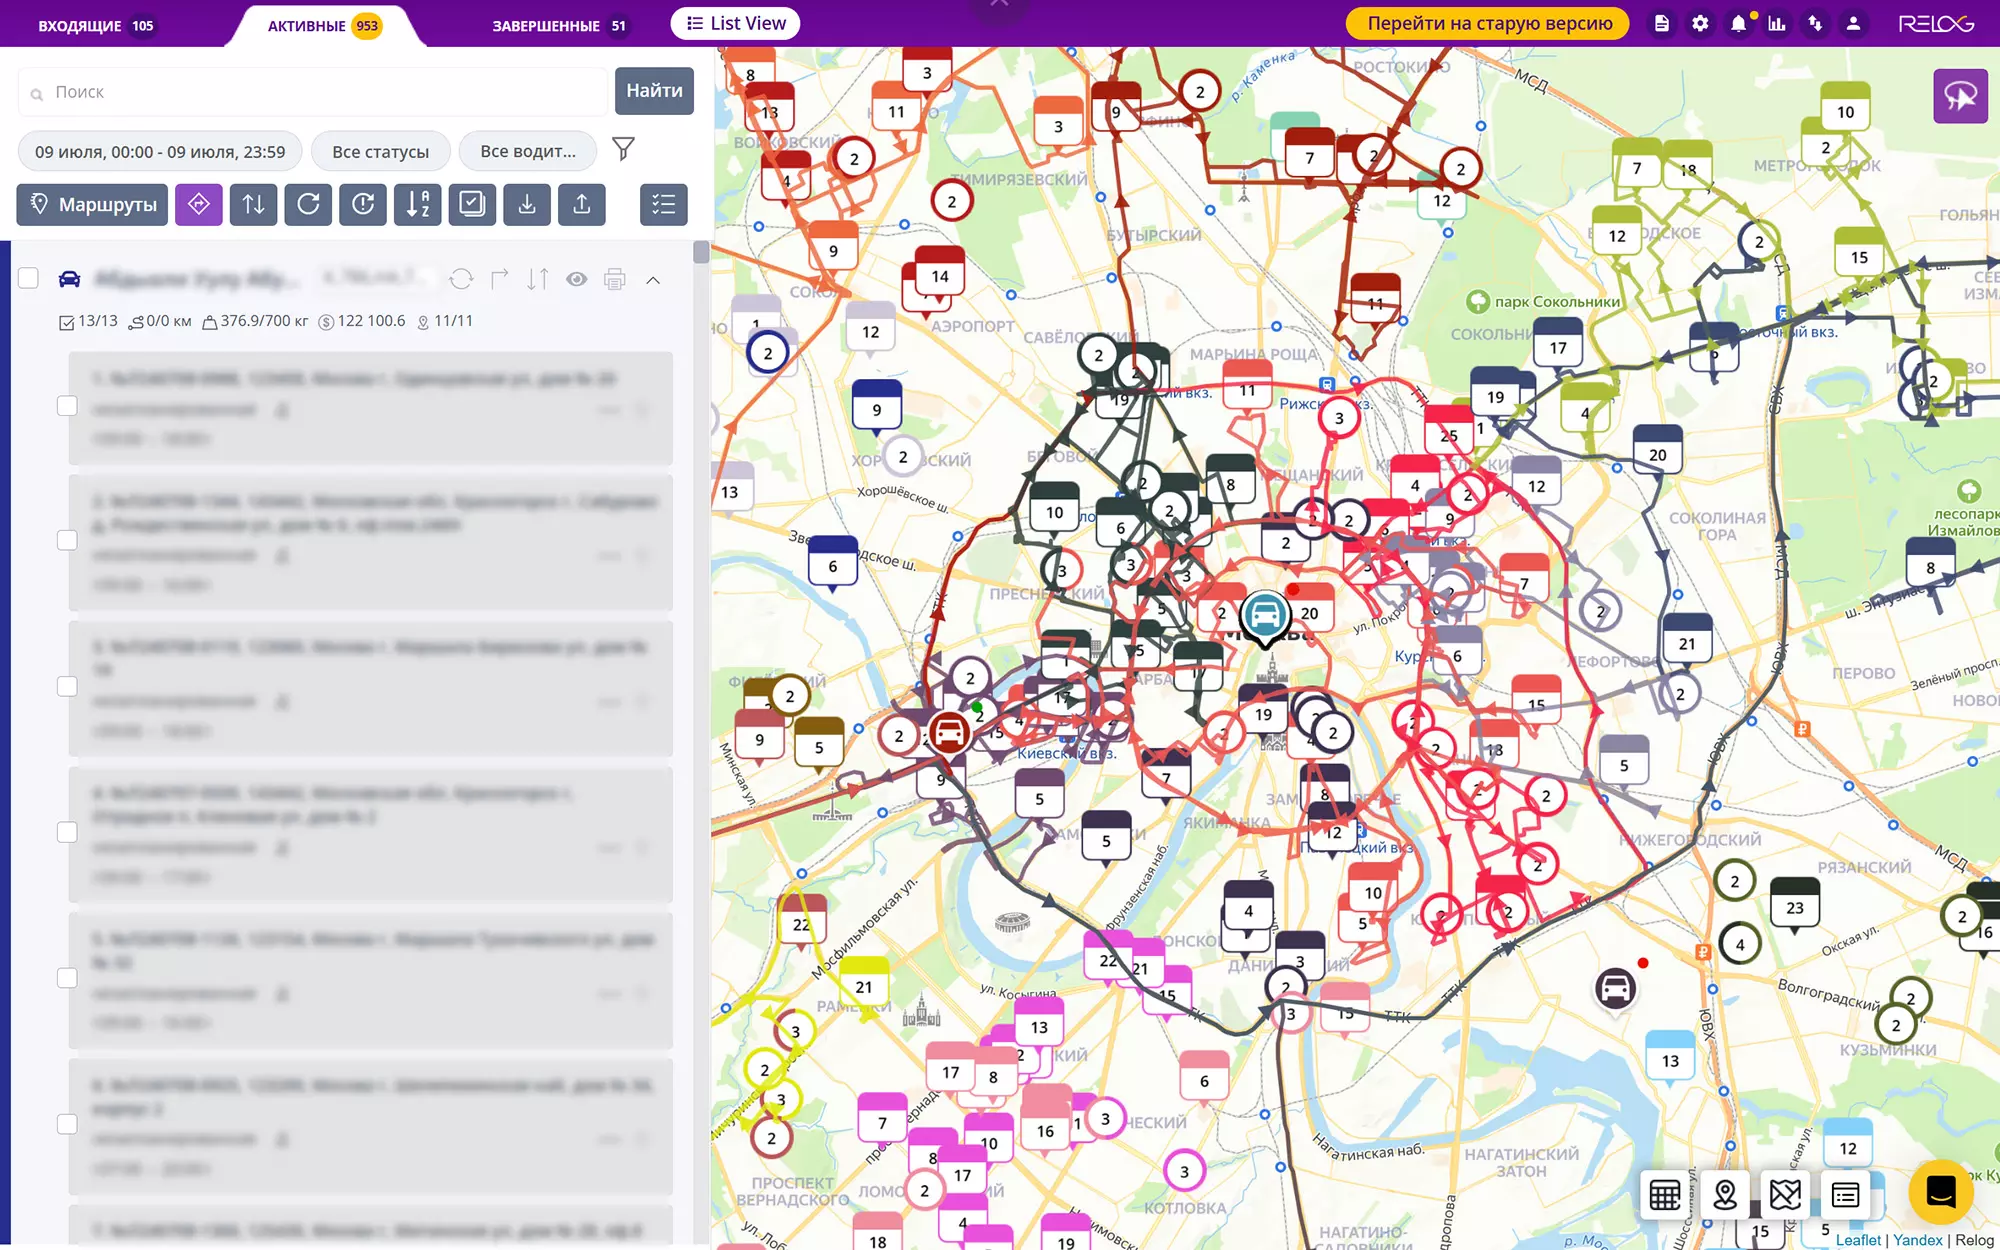This screenshot has height=1250, width=2000.
Task: Open the date range selector
Action: coord(160,152)
